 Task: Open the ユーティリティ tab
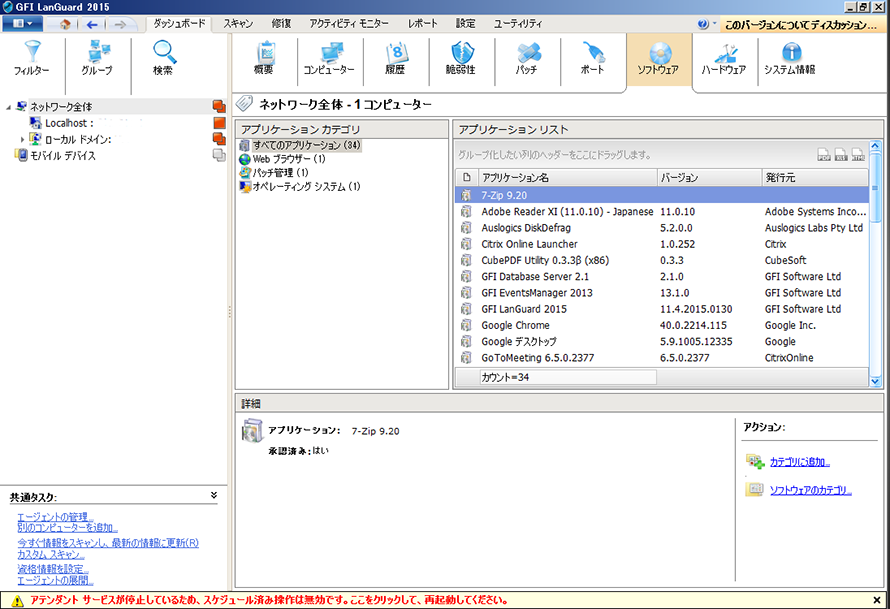[518, 24]
